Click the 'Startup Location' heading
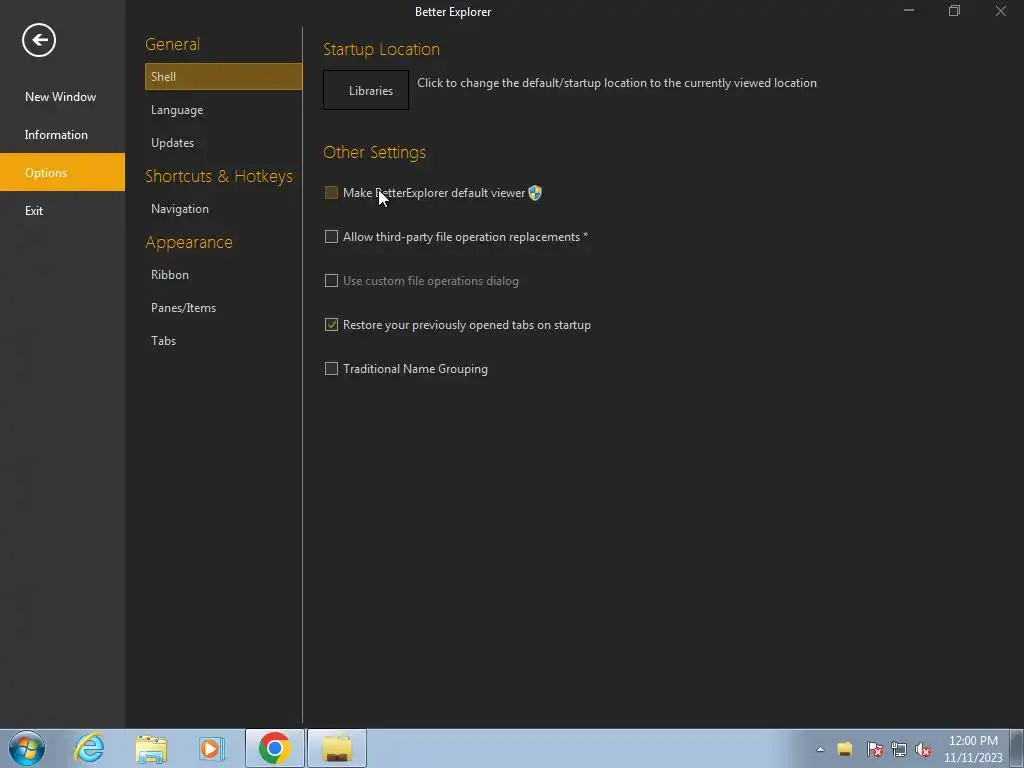The width and height of the screenshot is (1024, 768). [x=381, y=50]
